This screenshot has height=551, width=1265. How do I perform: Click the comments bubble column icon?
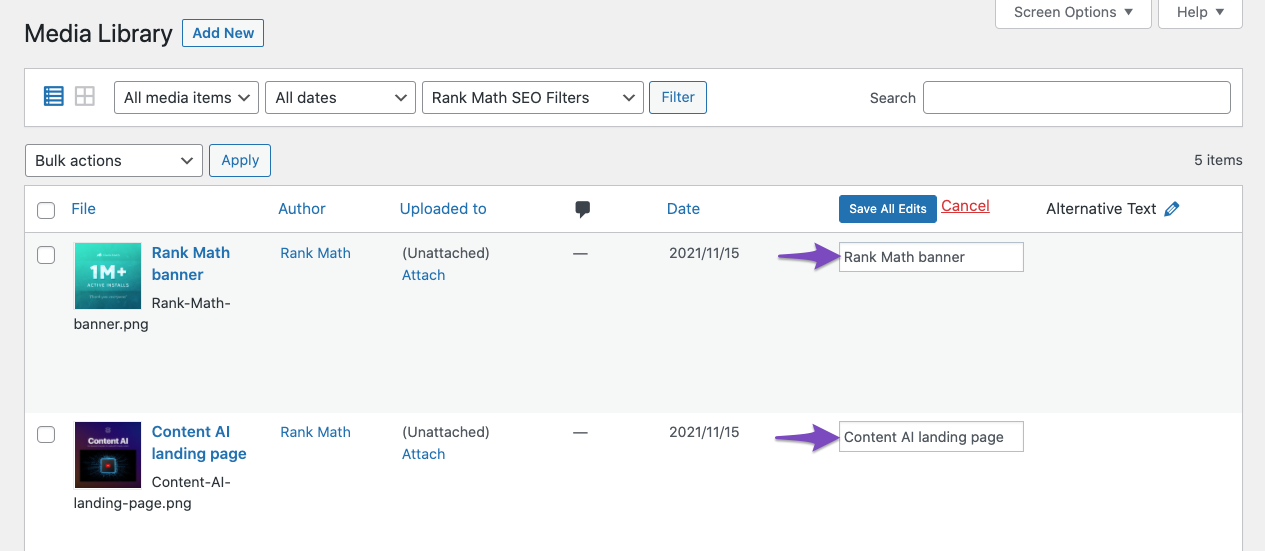(x=583, y=209)
